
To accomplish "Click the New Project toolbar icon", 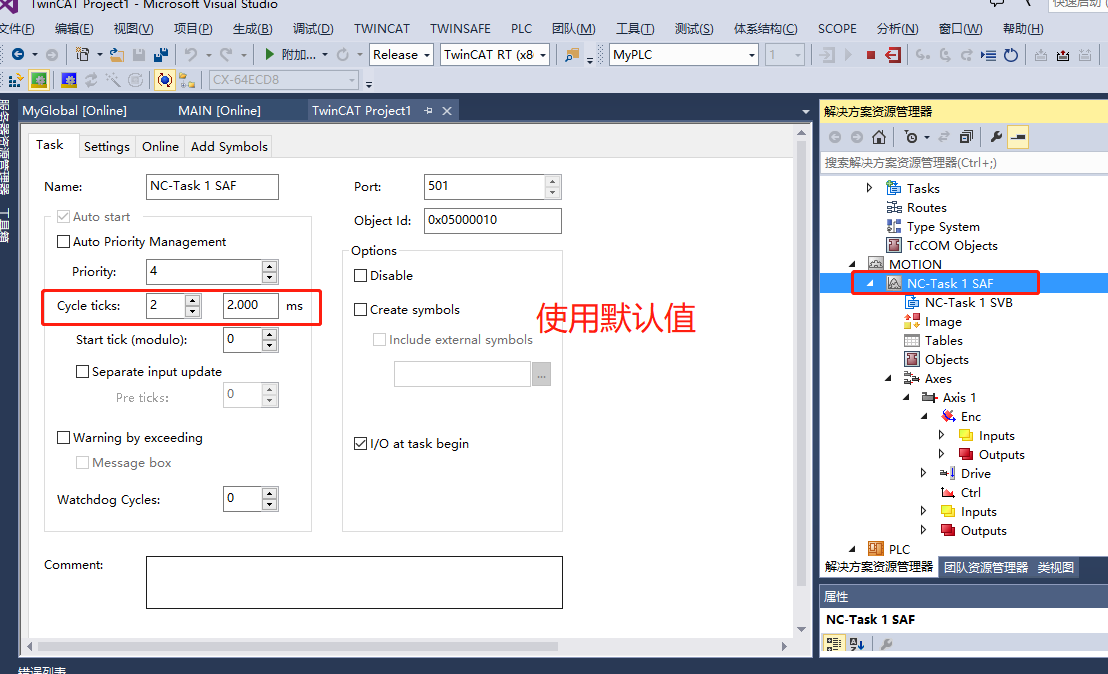I will point(83,54).
